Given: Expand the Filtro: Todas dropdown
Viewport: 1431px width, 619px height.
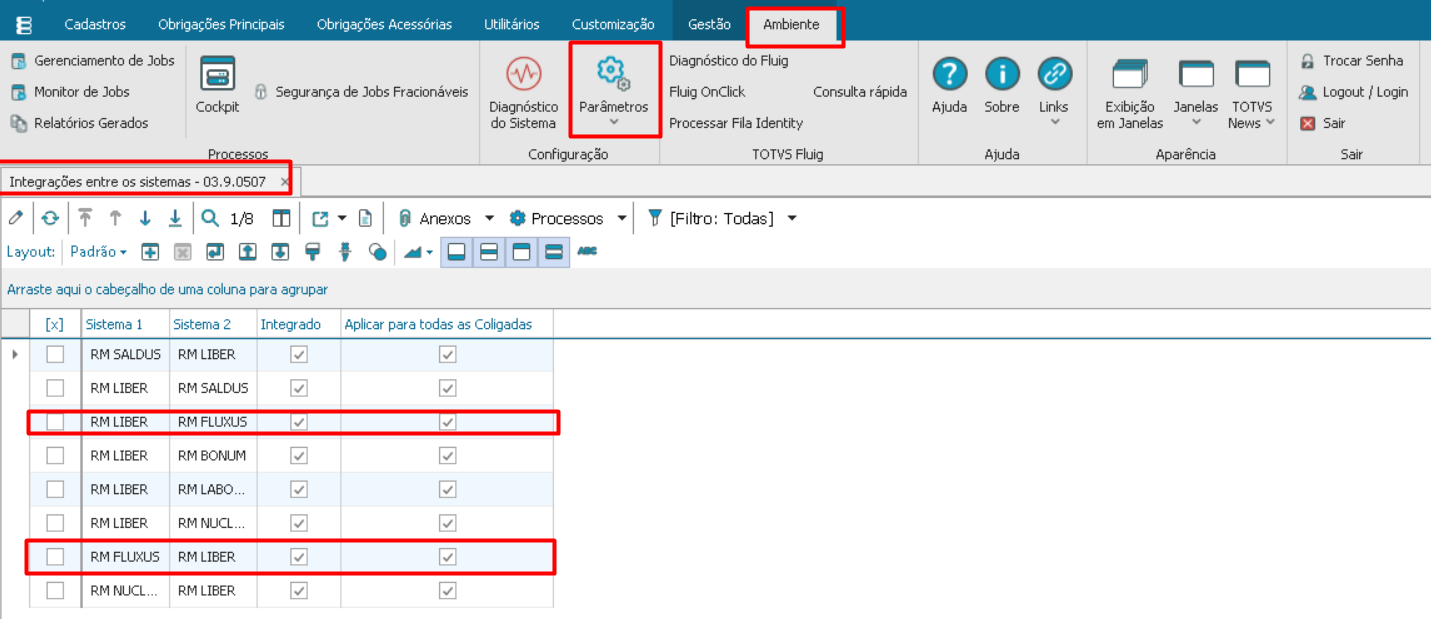Looking at the screenshot, I should [792, 218].
